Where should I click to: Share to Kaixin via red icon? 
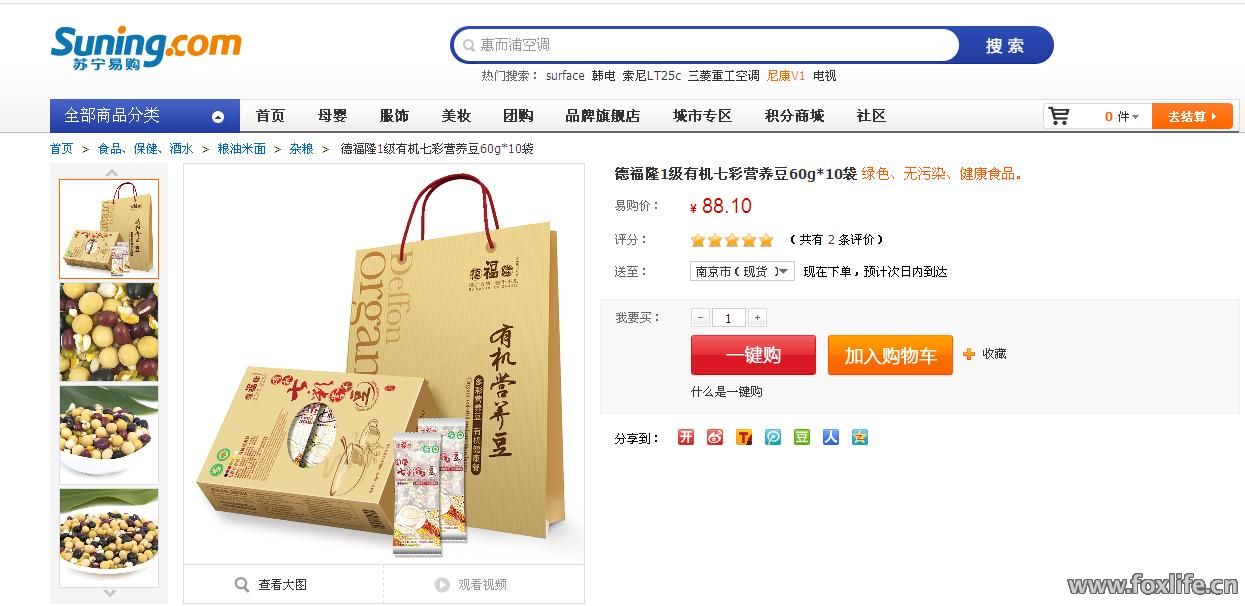click(x=686, y=437)
